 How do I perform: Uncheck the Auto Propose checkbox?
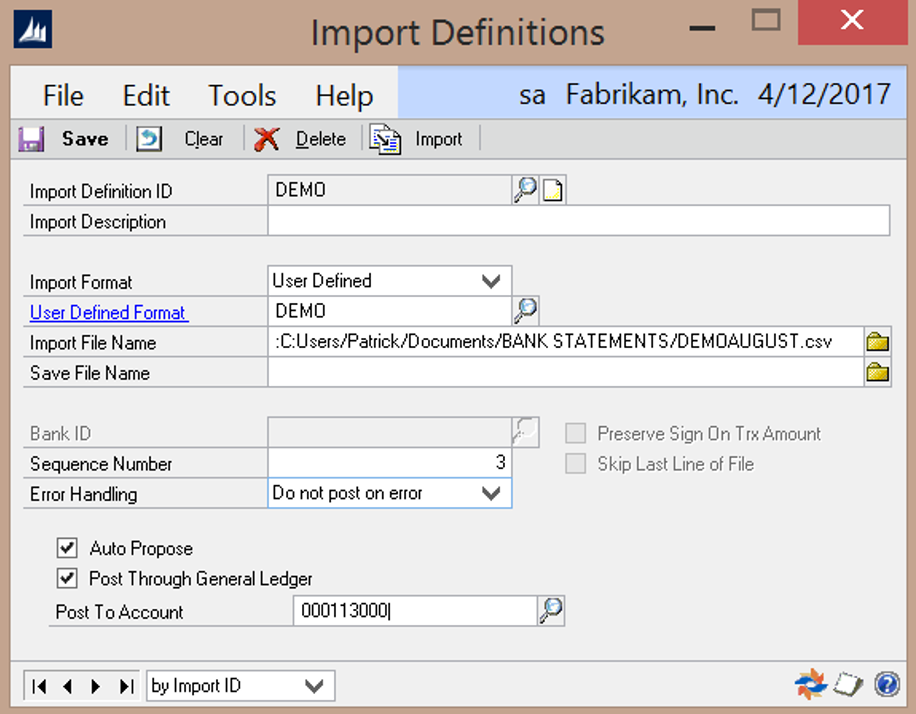click(x=67, y=548)
